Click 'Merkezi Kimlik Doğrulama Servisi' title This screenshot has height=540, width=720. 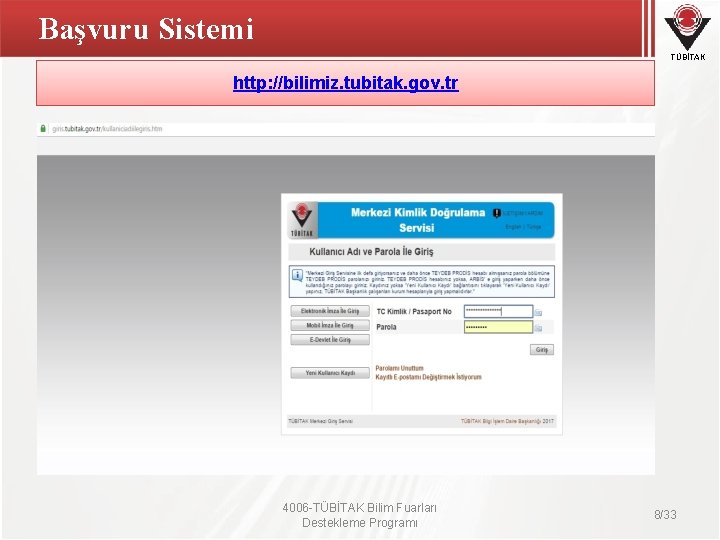[417, 220]
